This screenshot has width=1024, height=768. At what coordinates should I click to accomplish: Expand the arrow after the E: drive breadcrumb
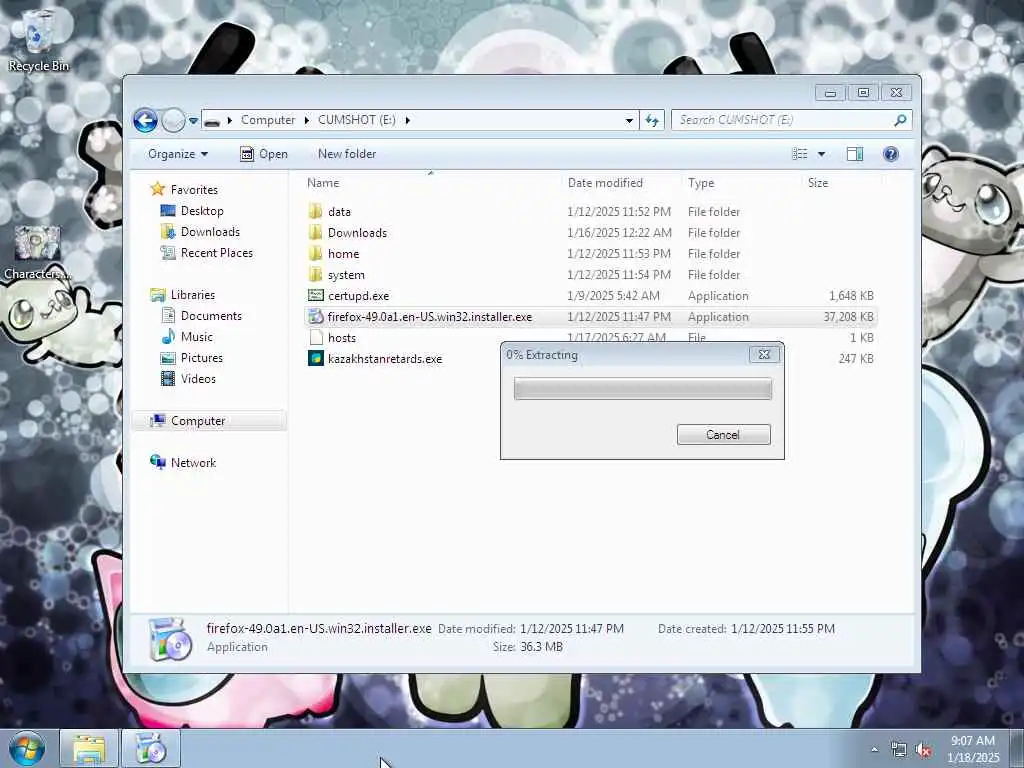pos(408,120)
